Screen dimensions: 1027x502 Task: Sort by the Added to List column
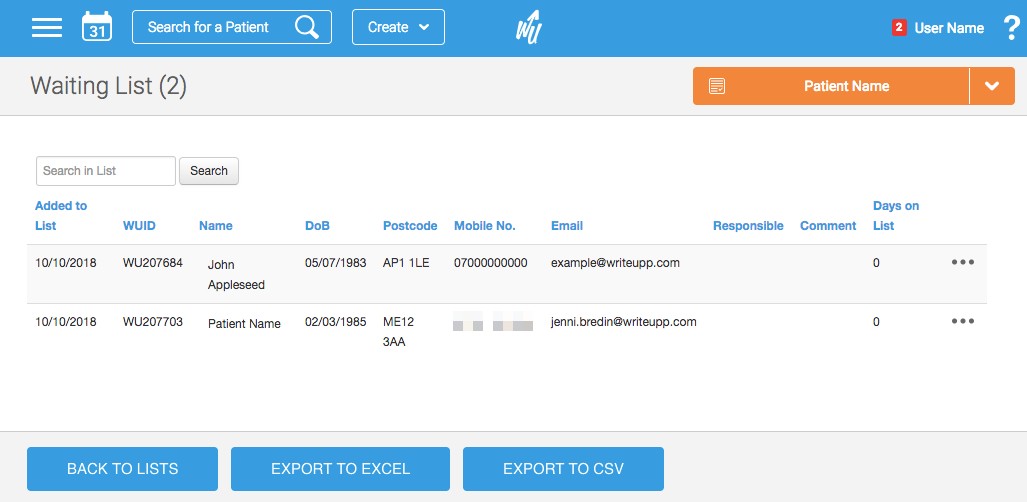[60, 215]
